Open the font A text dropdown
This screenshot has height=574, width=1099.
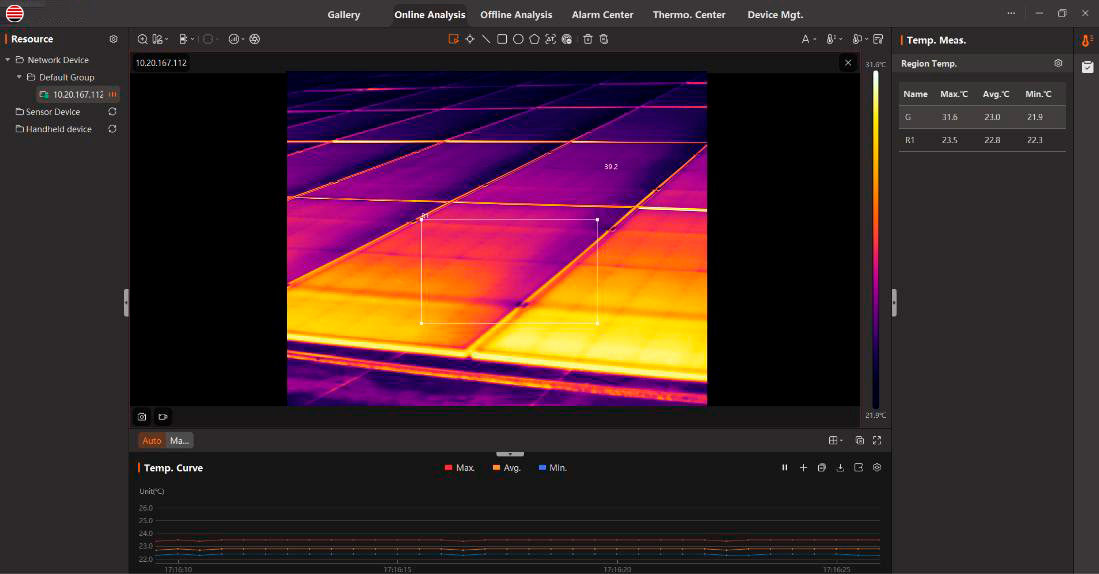[809, 39]
